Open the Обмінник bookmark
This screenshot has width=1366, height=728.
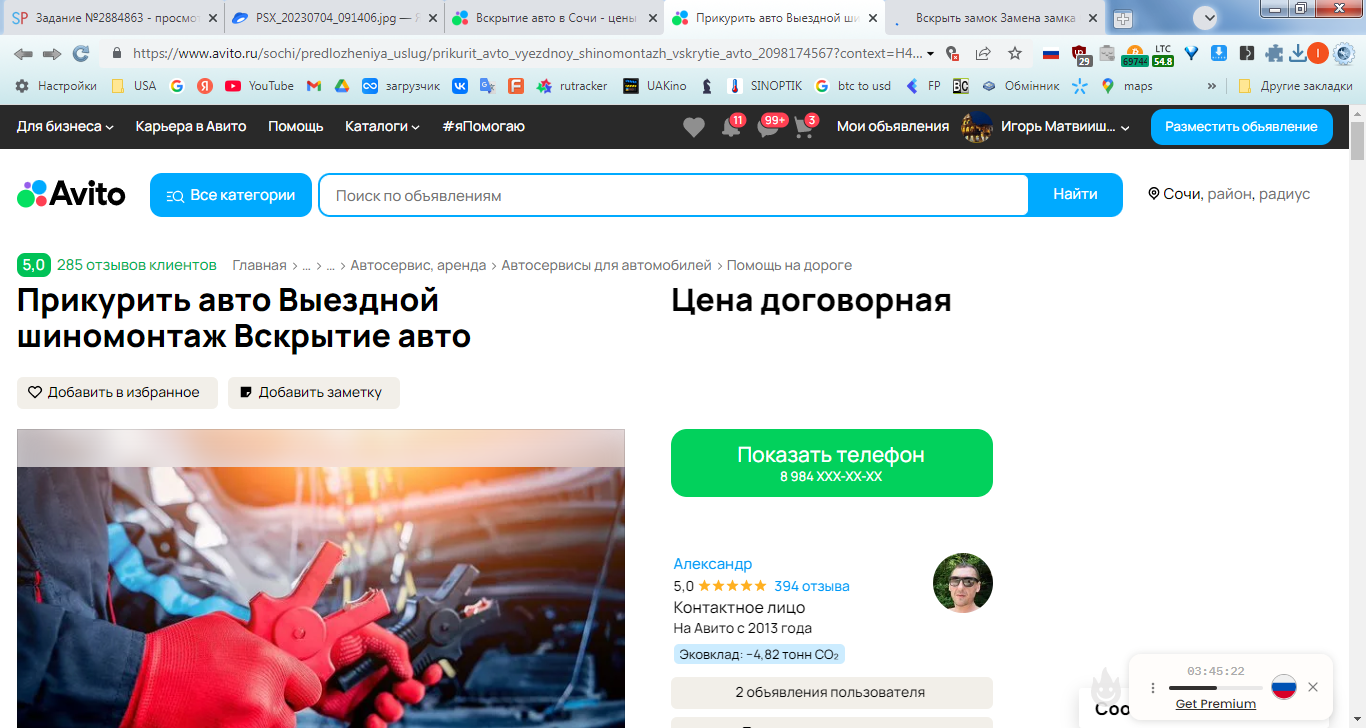click(1020, 86)
